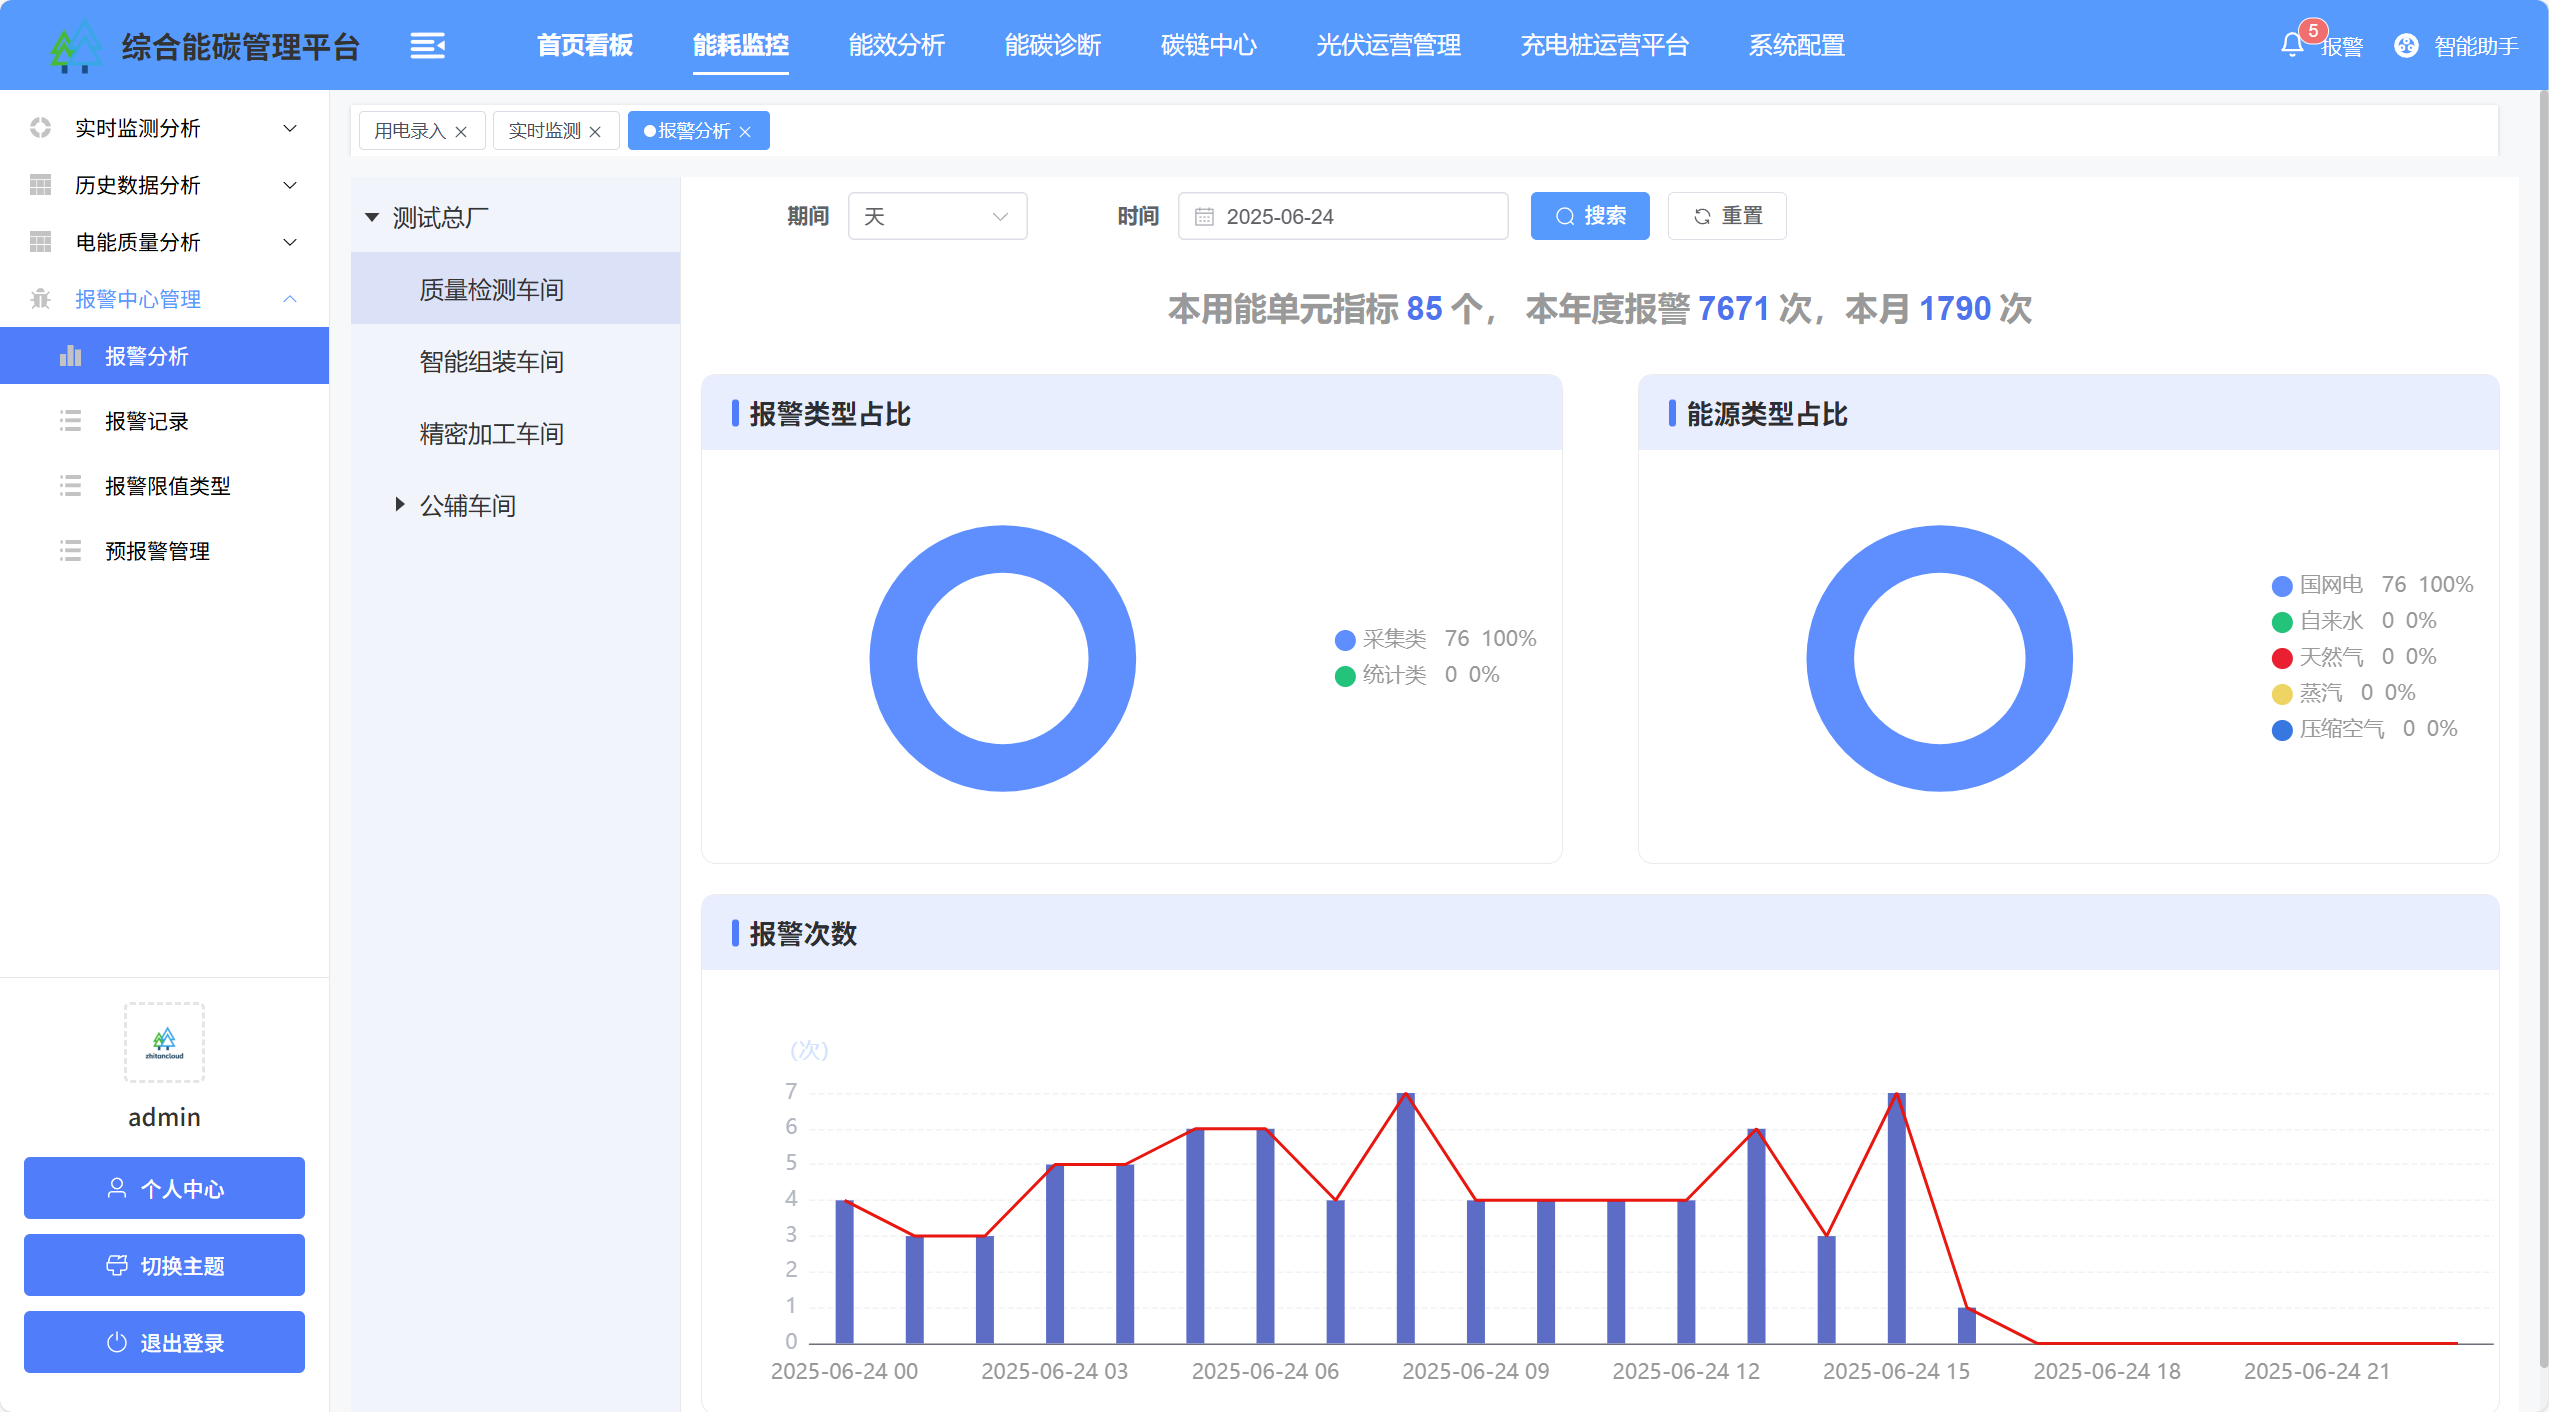Expand the 公辅车间 tree node
This screenshot has height=1412, width=2549.
tap(399, 505)
